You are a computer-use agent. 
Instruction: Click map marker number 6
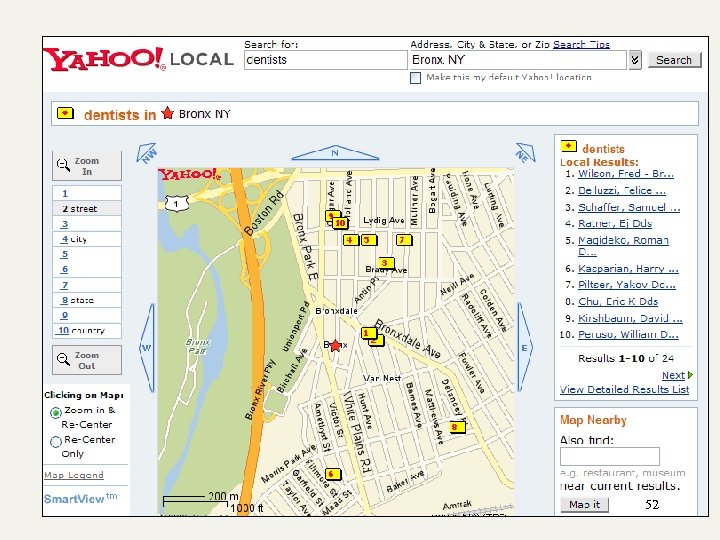pyautogui.click(x=333, y=474)
